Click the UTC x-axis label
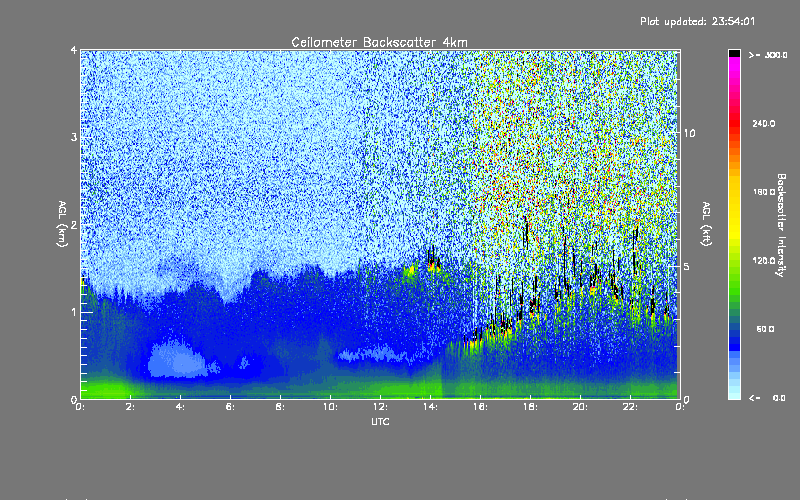Screen dimensions: 800x500 point(380,421)
